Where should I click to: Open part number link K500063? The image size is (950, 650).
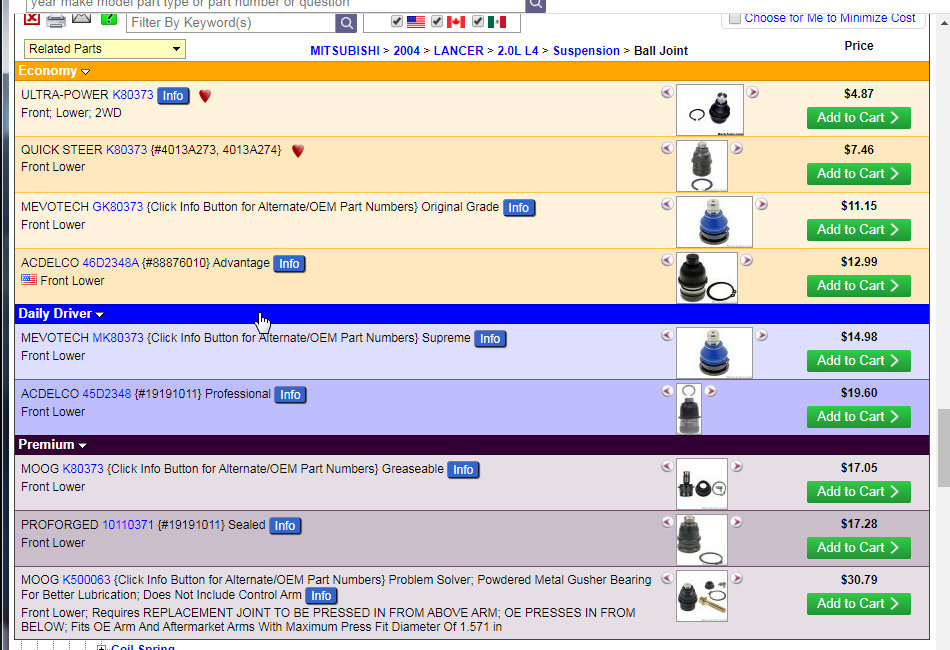point(87,580)
